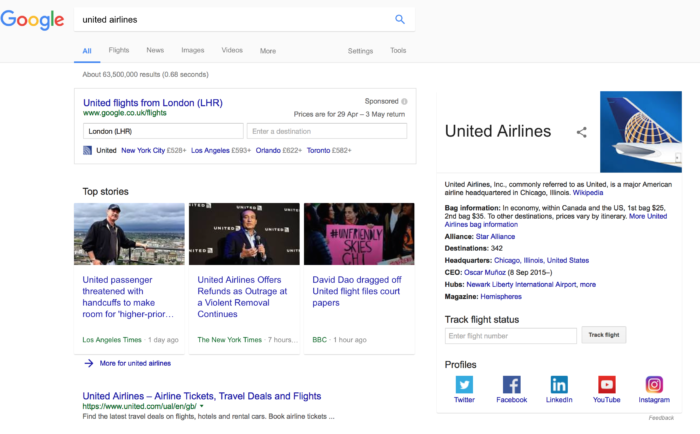Switch to the News tab

coord(155,50)
